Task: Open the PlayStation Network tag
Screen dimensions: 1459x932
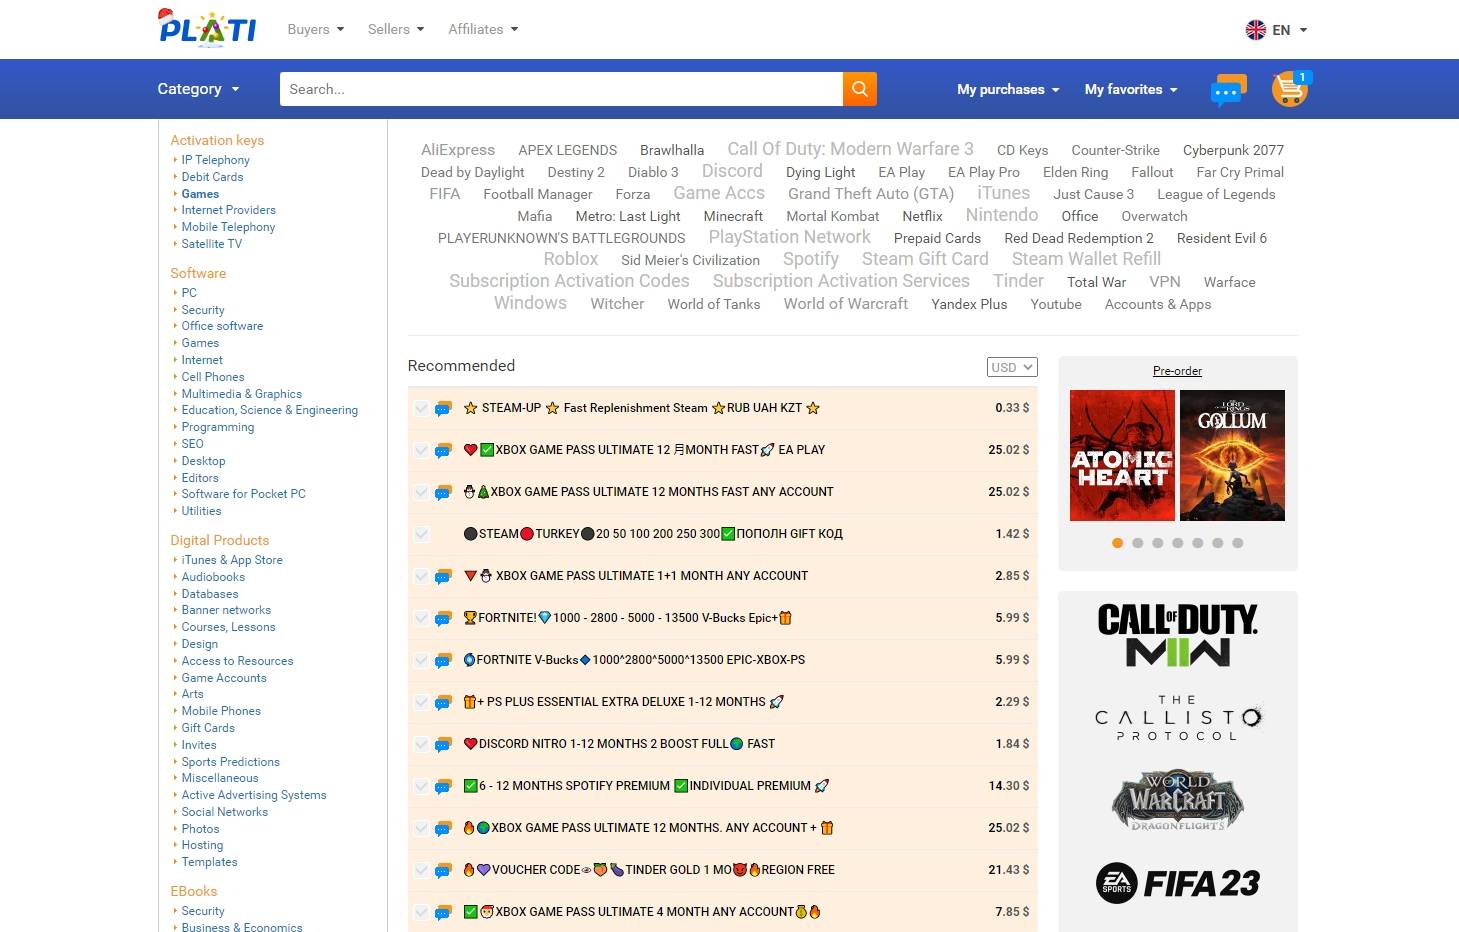Action: click(789, 237)
